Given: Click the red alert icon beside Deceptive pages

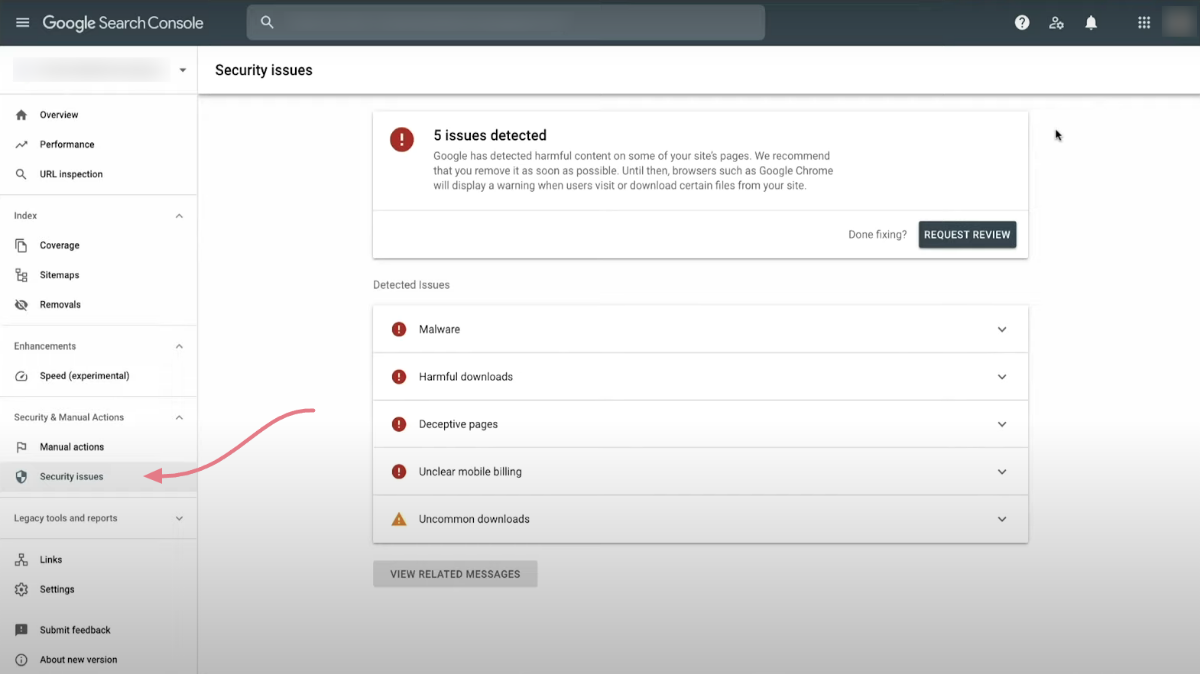Looking at the screenshot, I should pyautogui.click(x=399, y=424).
